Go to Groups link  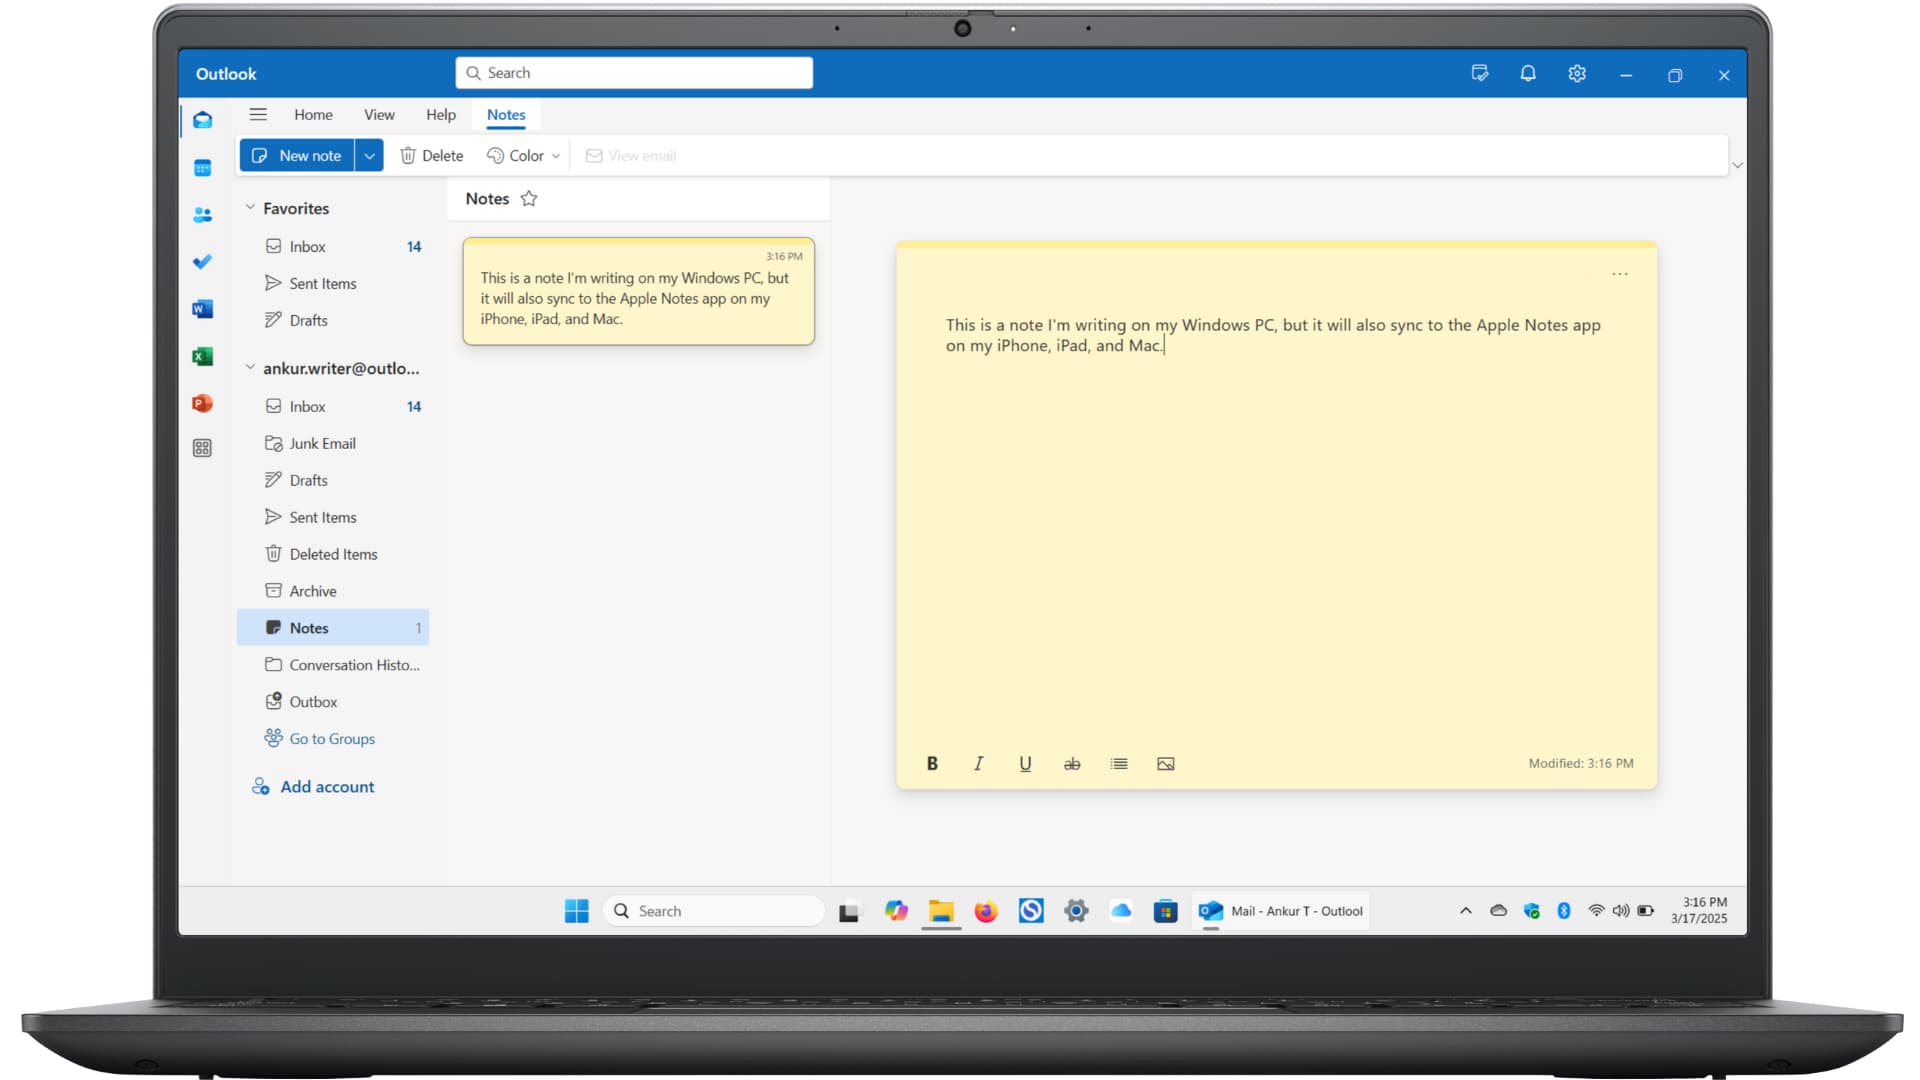point(320,738)
